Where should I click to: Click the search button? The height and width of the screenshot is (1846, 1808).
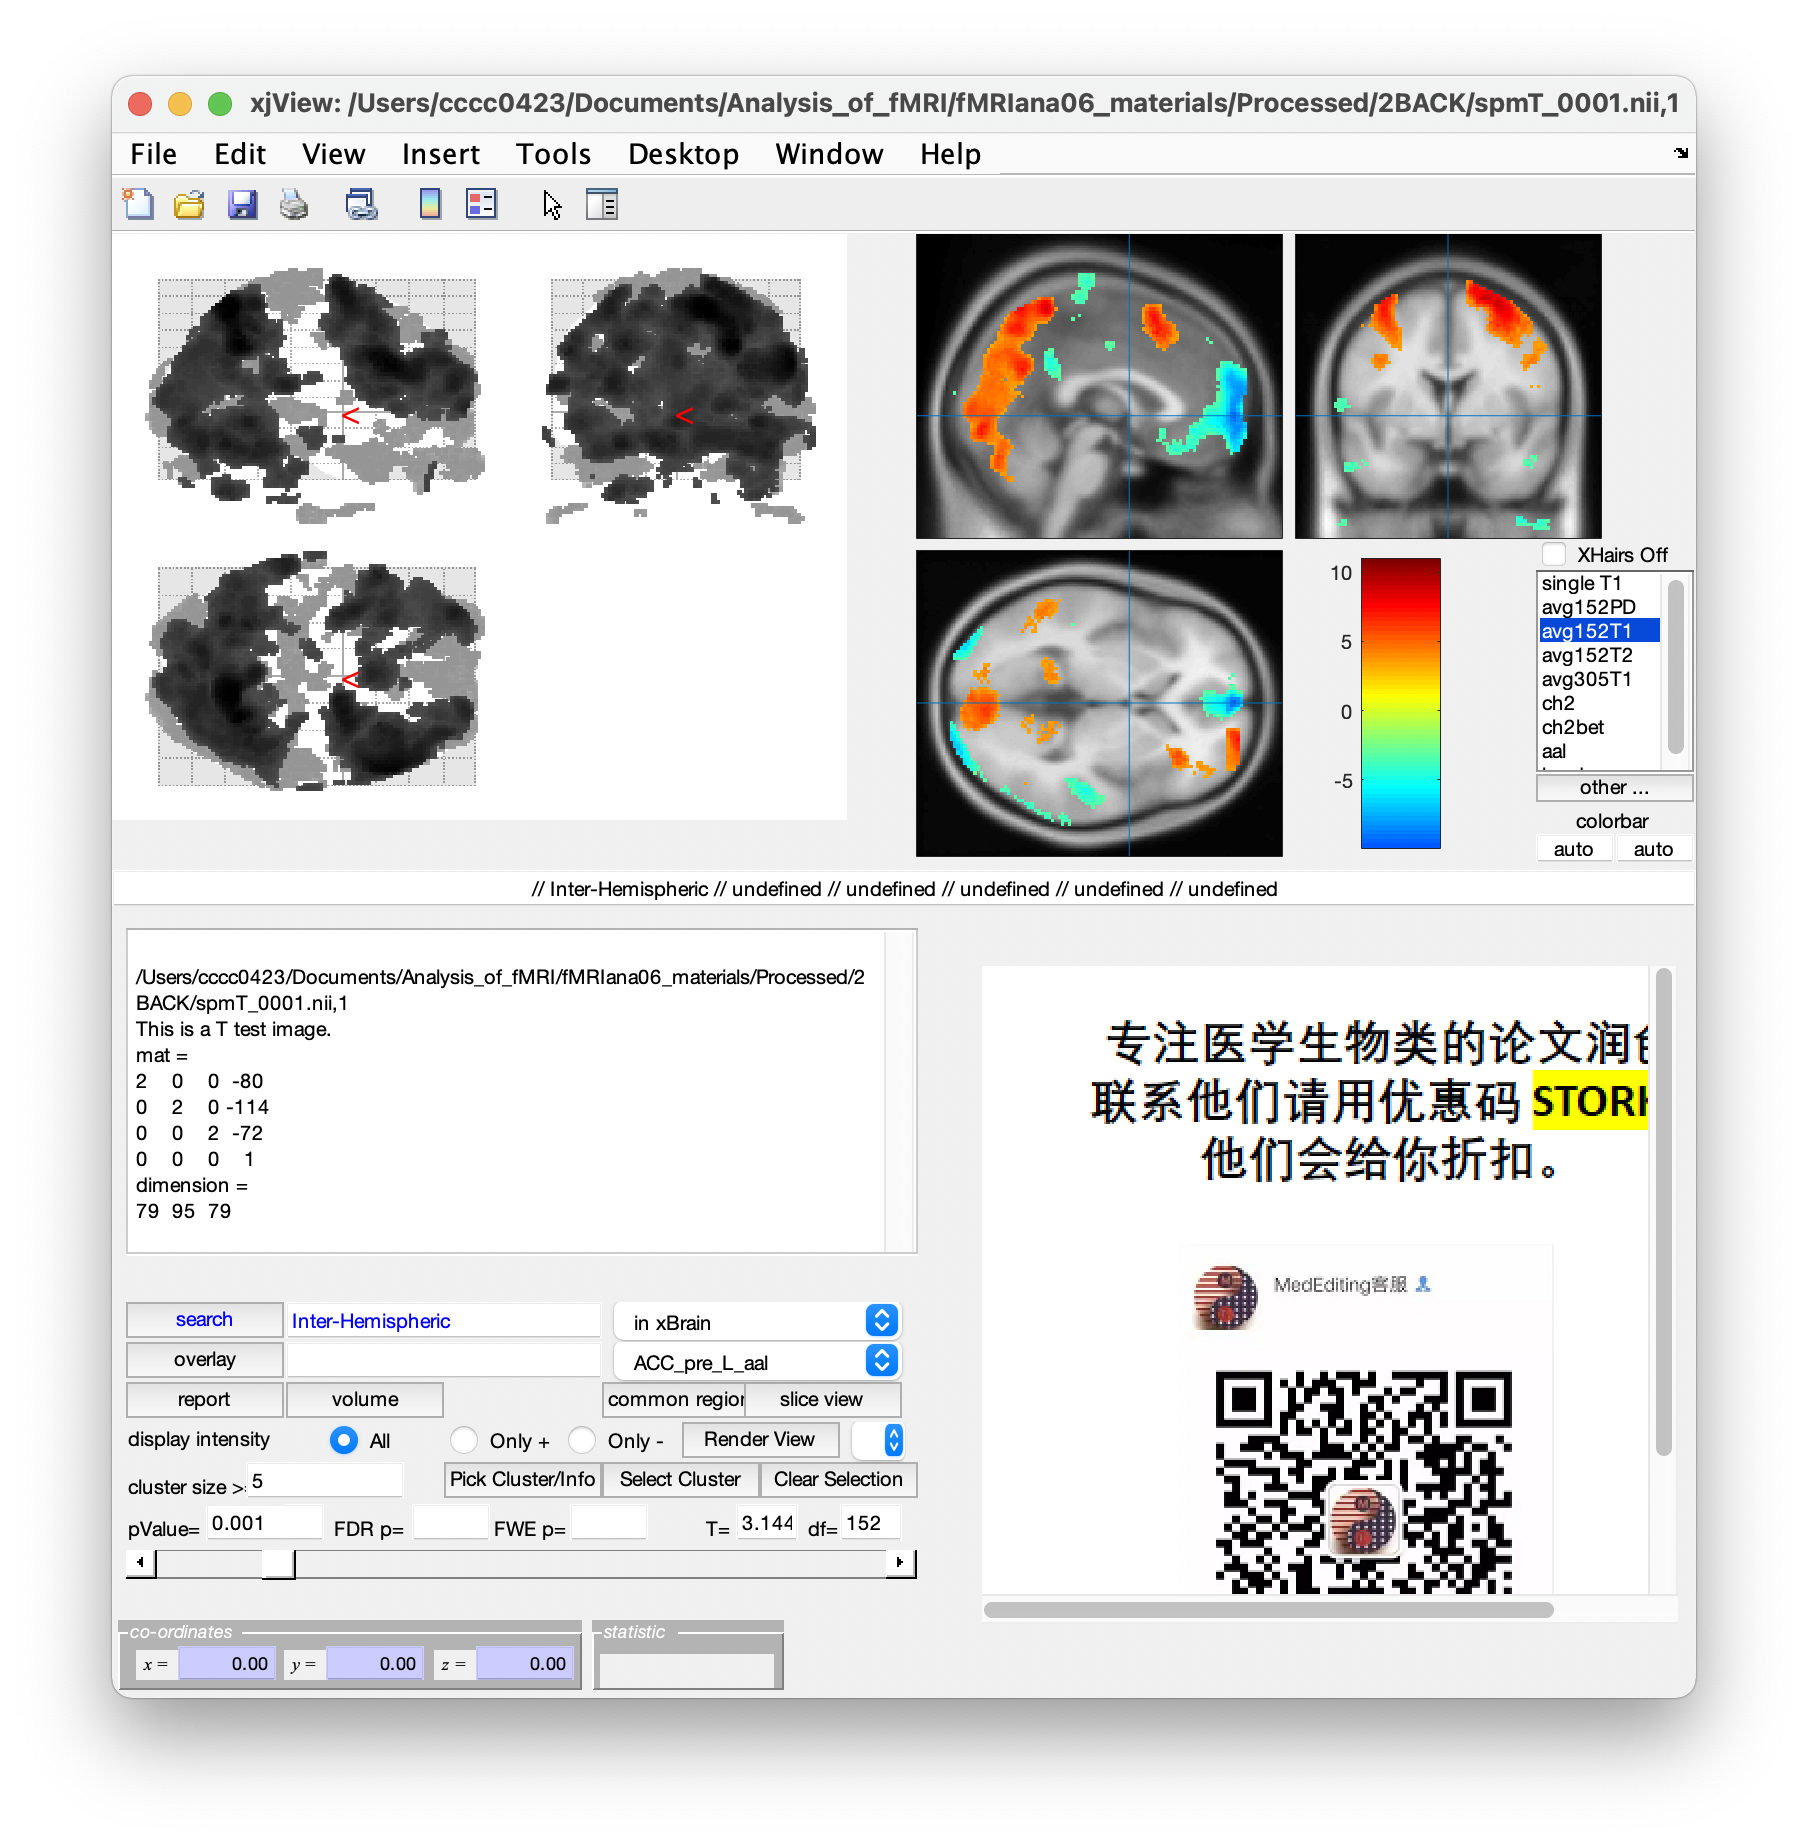coord(205,1320)
